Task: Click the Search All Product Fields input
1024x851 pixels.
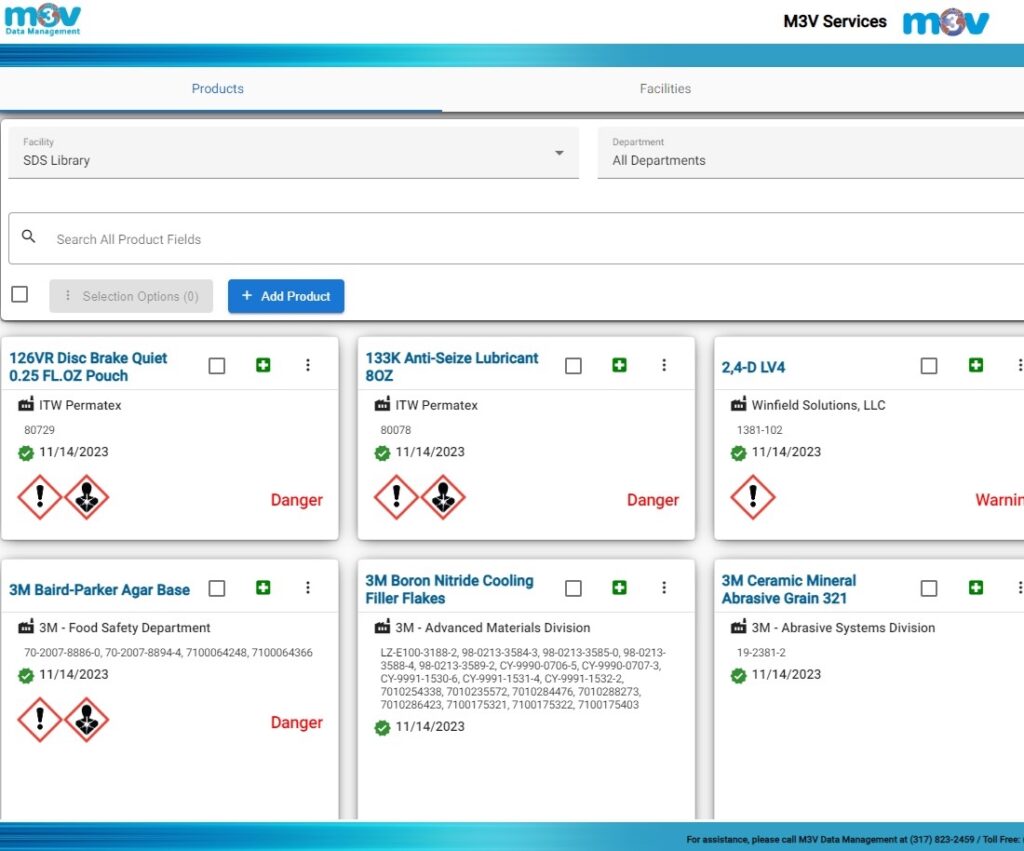Action: [x=516, y=238]
